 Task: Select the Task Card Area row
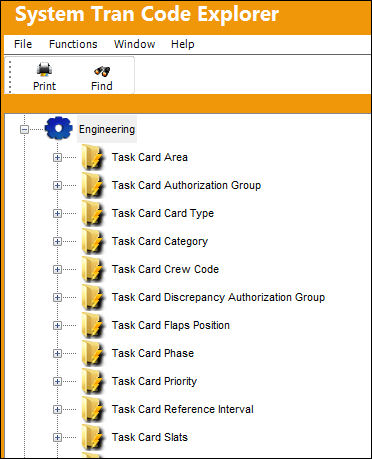coord(150,157)
